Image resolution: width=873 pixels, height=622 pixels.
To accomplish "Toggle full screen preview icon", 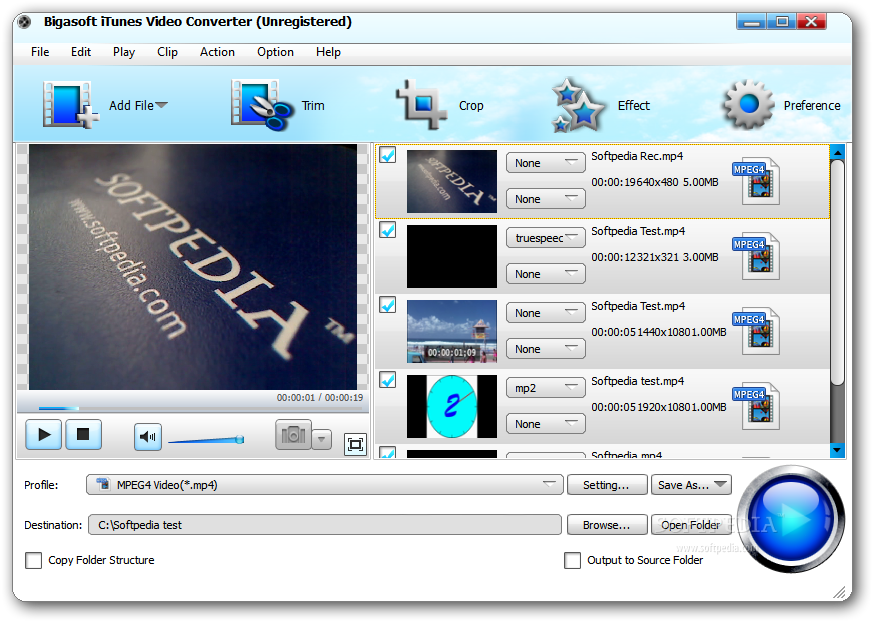I will (x=355, y=444).
